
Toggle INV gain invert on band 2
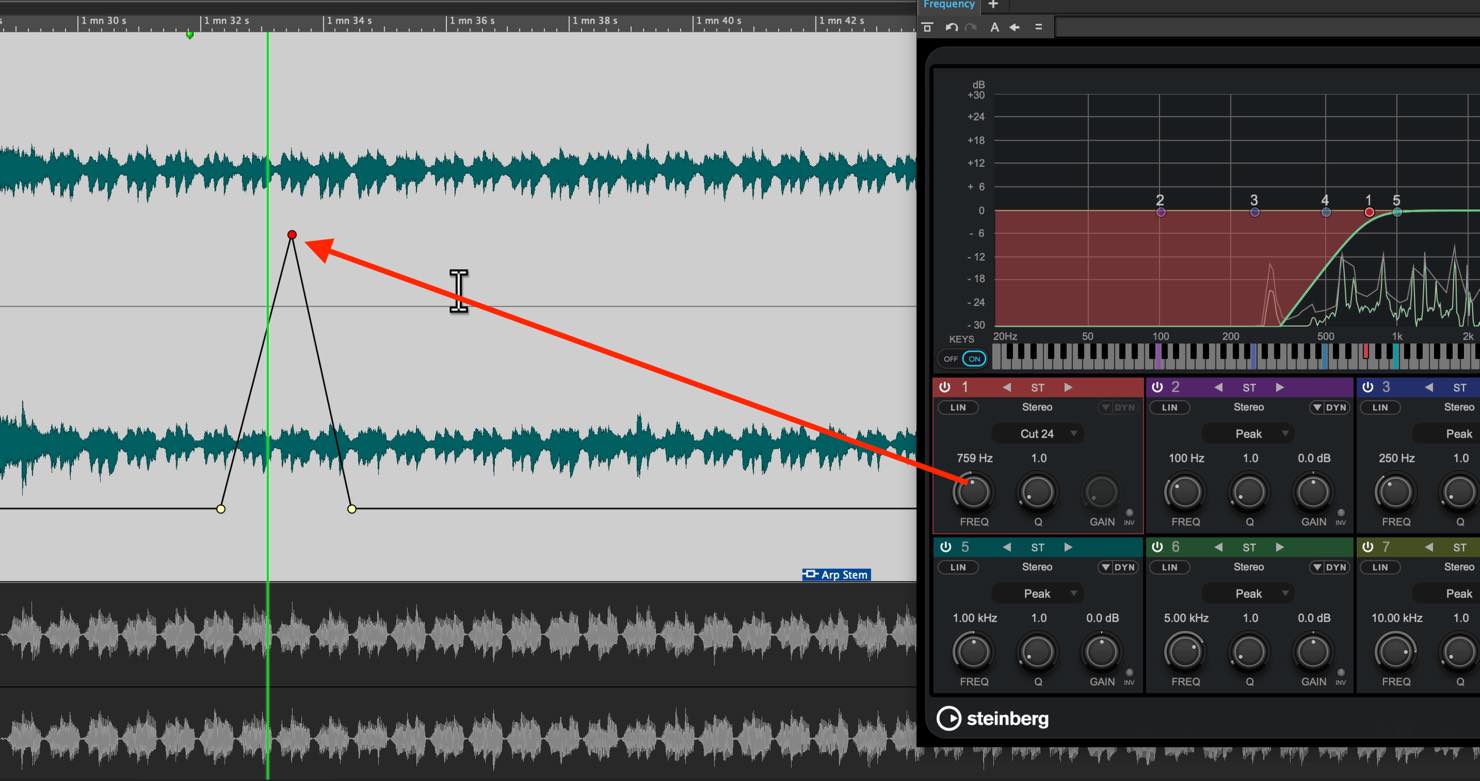point(1341,514)
